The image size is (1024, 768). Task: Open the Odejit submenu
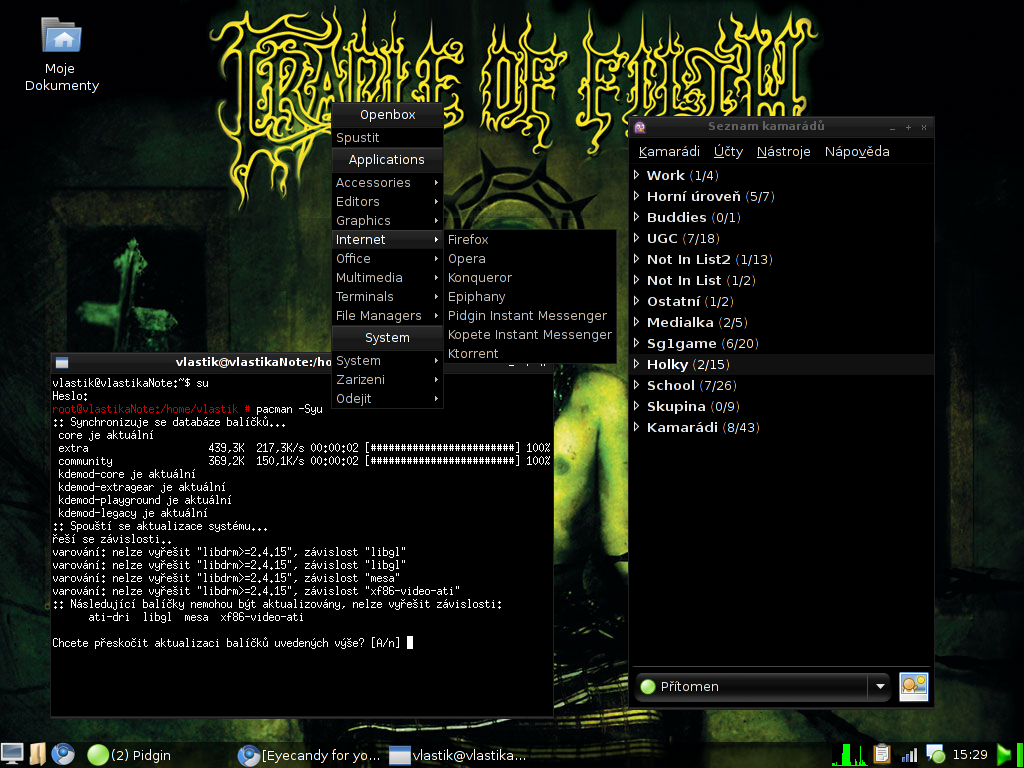coord(387,398)
